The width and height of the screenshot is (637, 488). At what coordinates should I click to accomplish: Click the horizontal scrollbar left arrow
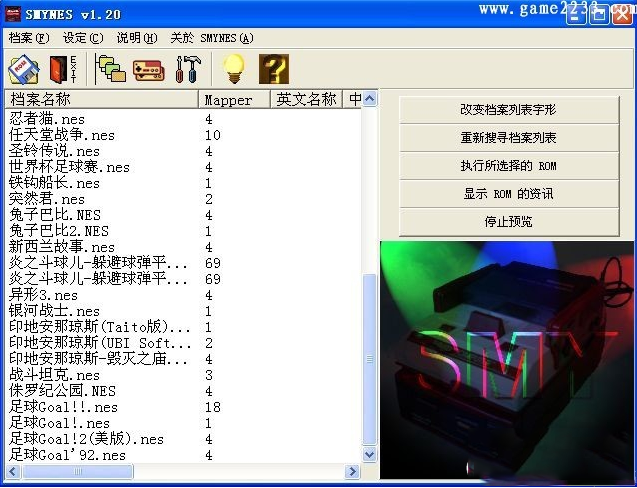(13, 471)
